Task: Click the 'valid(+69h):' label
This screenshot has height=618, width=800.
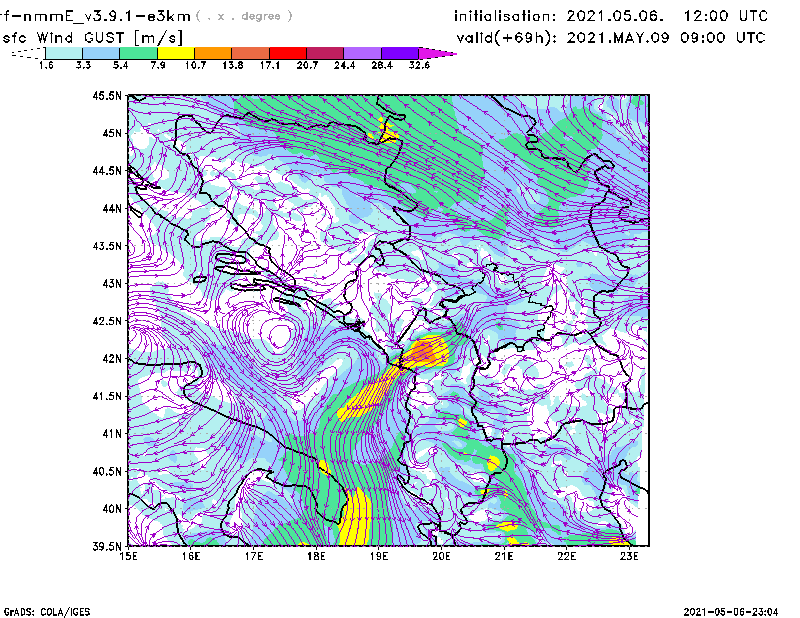Action: coord(507,38)
